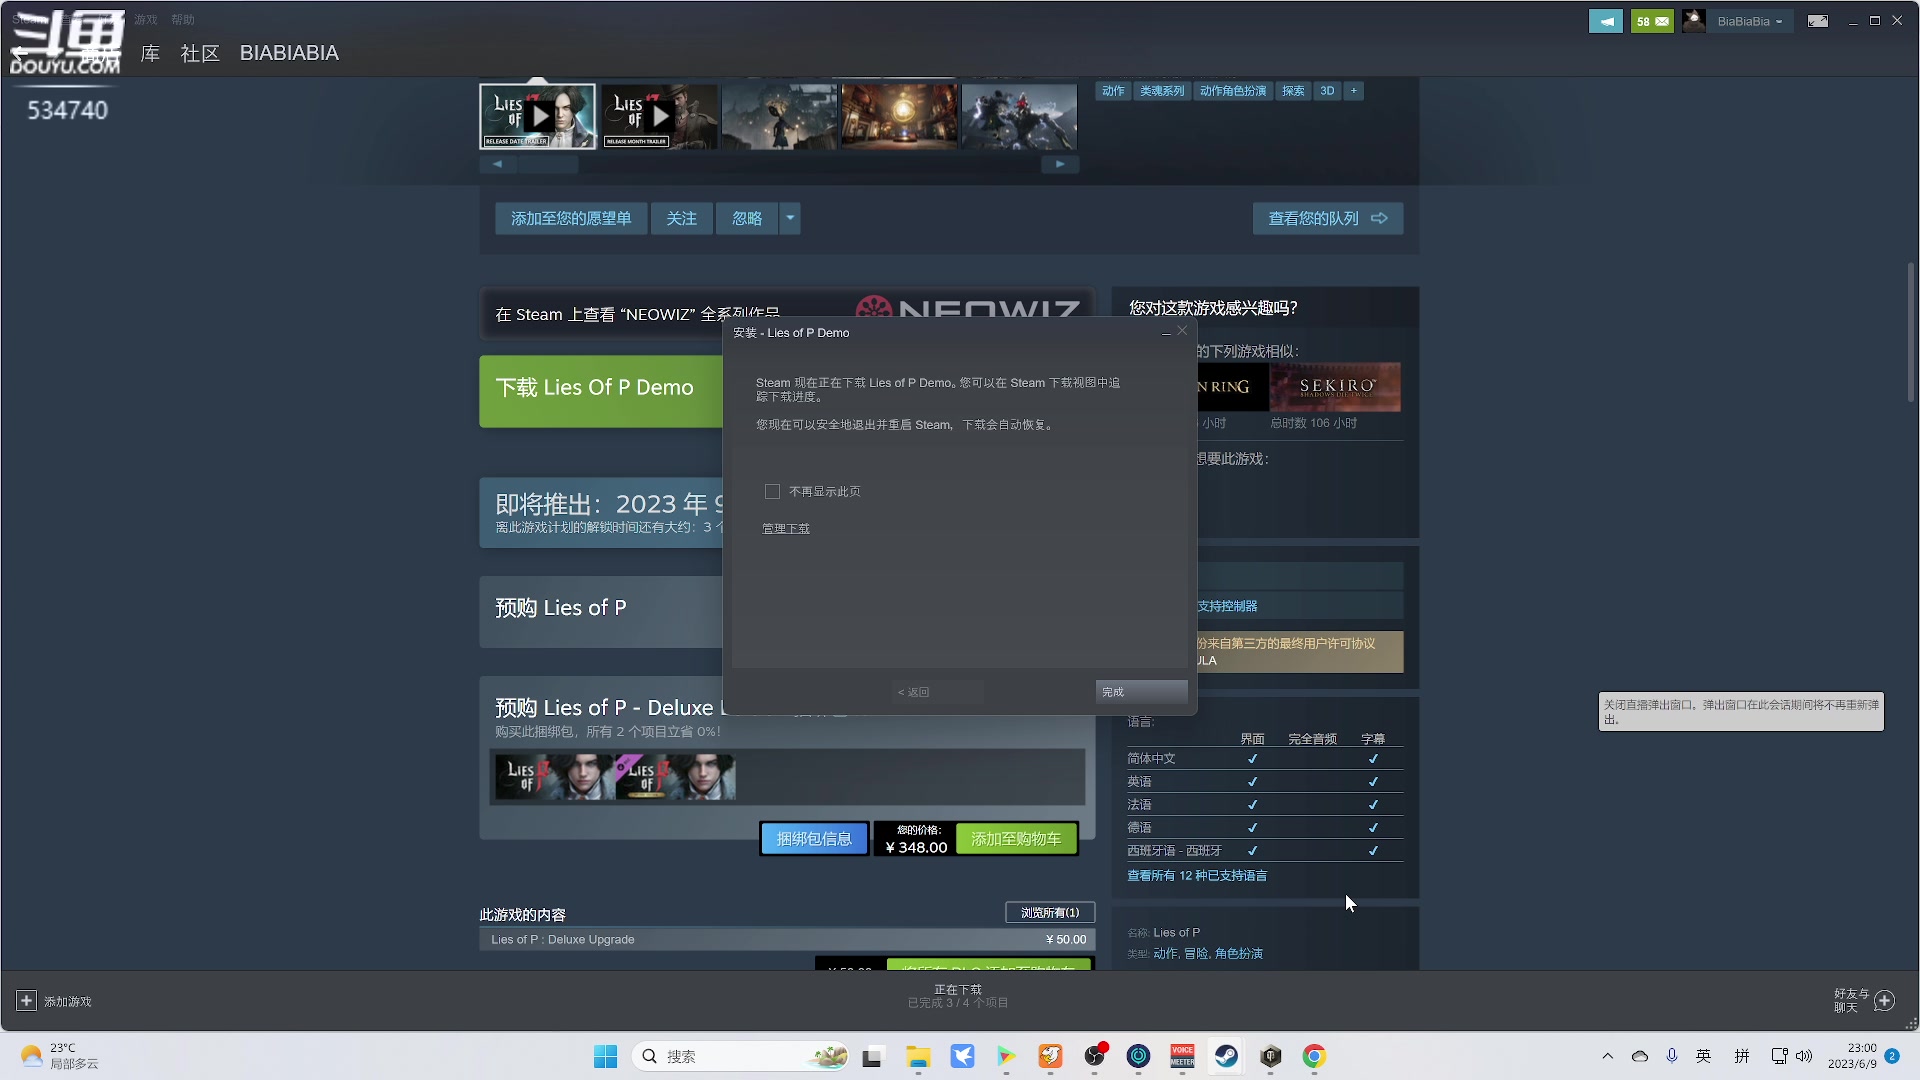This screenshot has height=1080, width=1920.
Task: Open Google Chrome from the taskbar
Action: (x=1314, y=1057)
